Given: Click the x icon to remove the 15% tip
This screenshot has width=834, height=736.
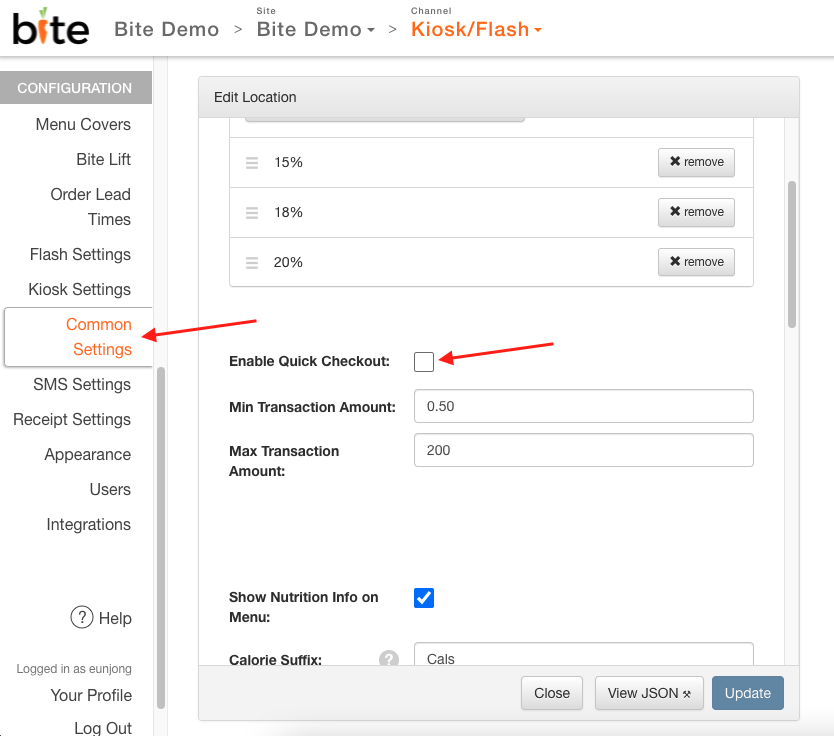Looking at the screenshot, I should [676, 162].
